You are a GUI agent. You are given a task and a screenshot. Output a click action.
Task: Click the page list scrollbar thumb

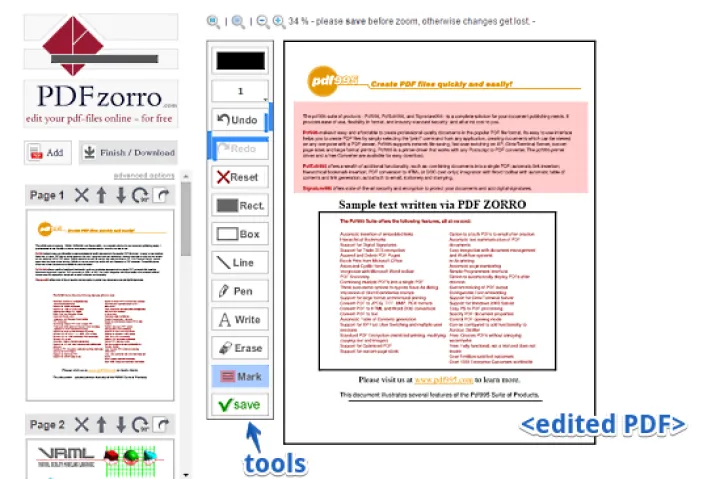coord(186,219)
